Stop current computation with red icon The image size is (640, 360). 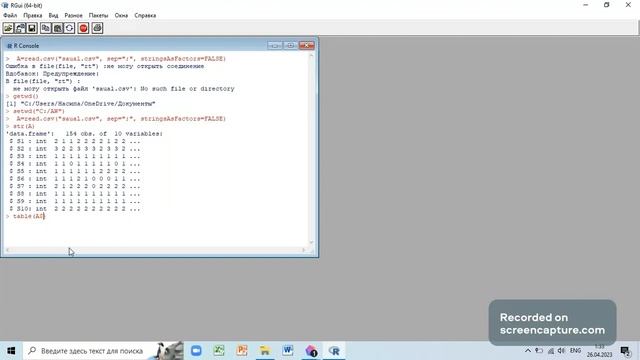[x=83, y=28]
